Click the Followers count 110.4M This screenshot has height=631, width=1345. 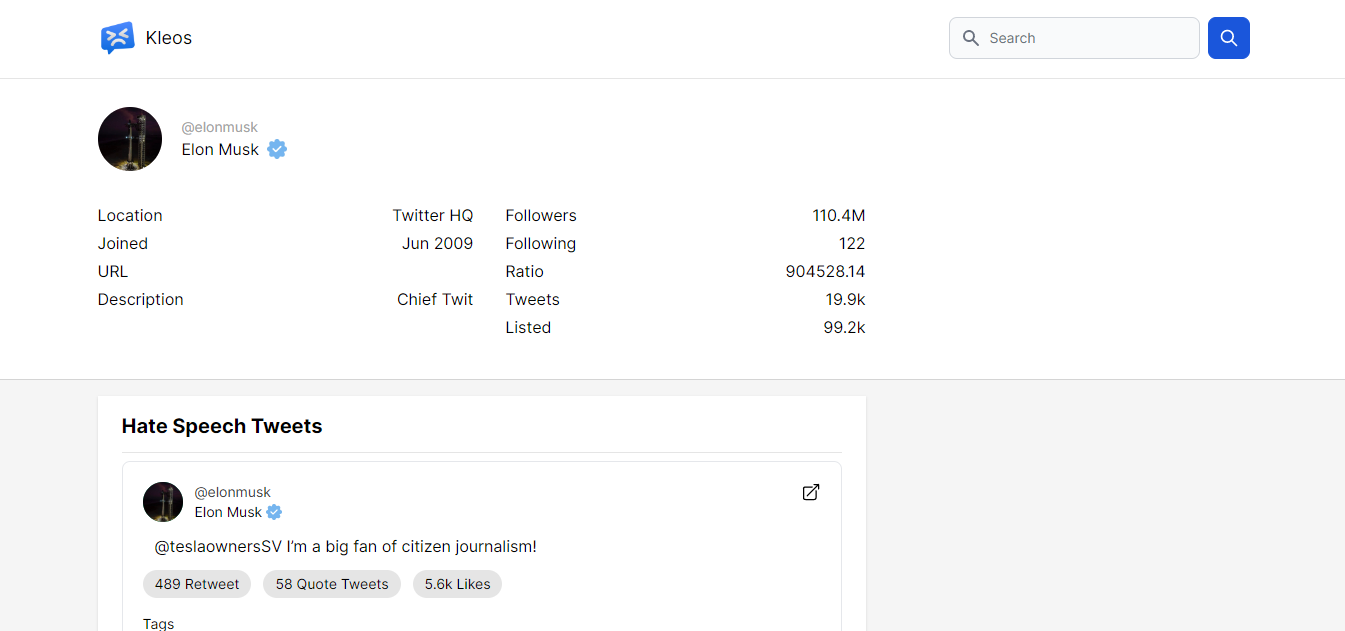[838, 215]
